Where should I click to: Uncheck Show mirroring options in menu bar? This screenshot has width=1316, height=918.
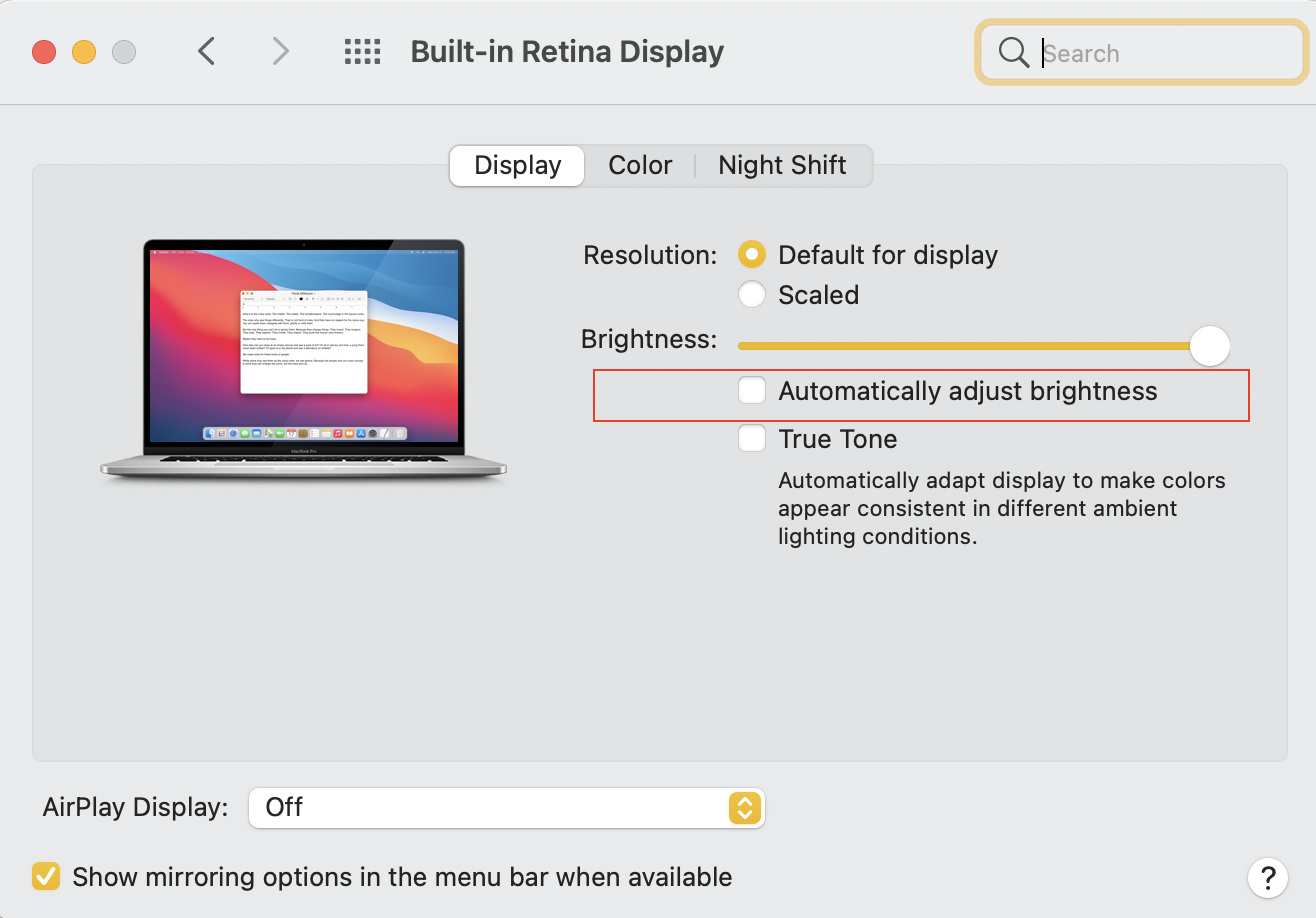pyautogui.click(x=46, y=876)
